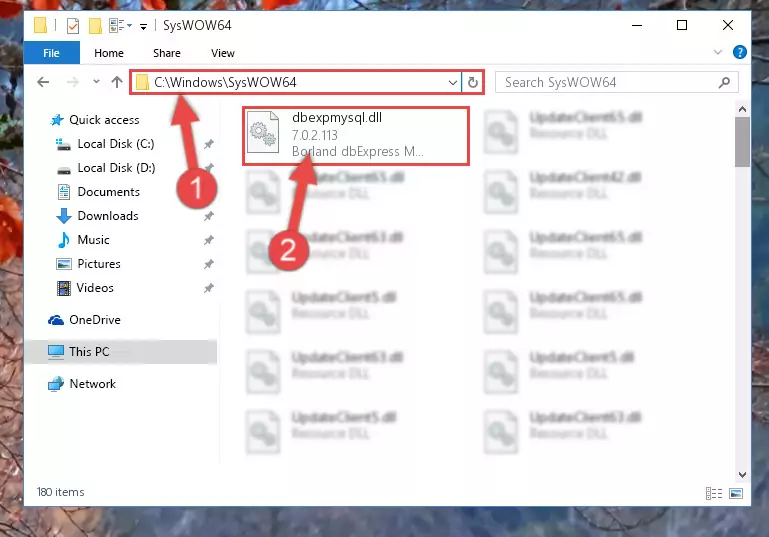Viewport: 769px width, 537px height.
Task: Click the Network icon in sidebar
Action: click(x=56, y=384)
